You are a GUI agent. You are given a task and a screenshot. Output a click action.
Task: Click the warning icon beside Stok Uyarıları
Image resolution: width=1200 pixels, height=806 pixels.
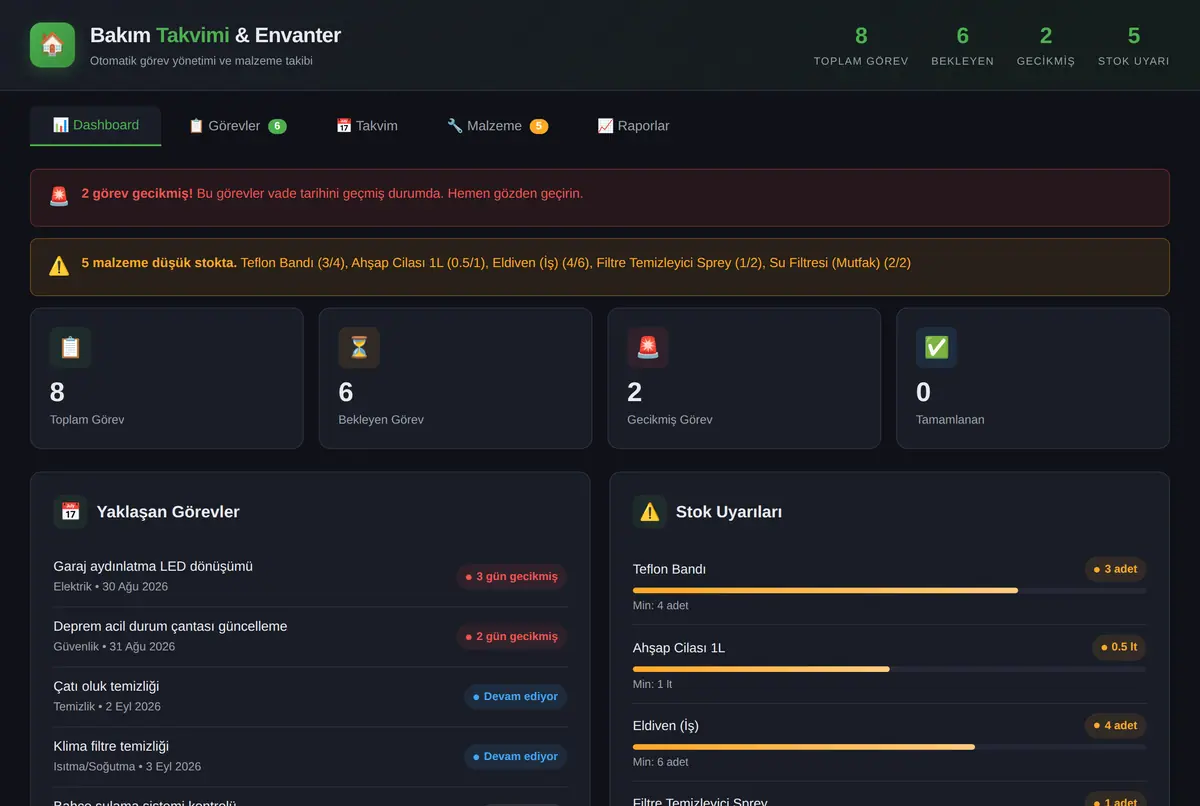pos(650,512)
